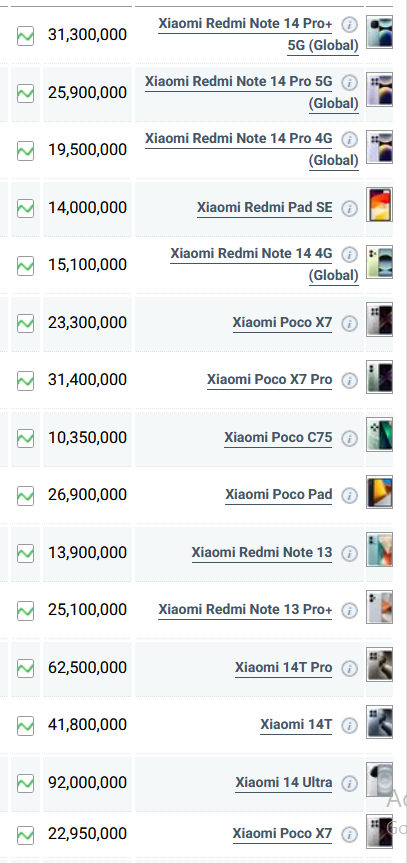Open Xiaomi Redmi Note 14 4G (Global) link
The height and width of the screenshot is (863, 407).
click(x=264, y=264)
